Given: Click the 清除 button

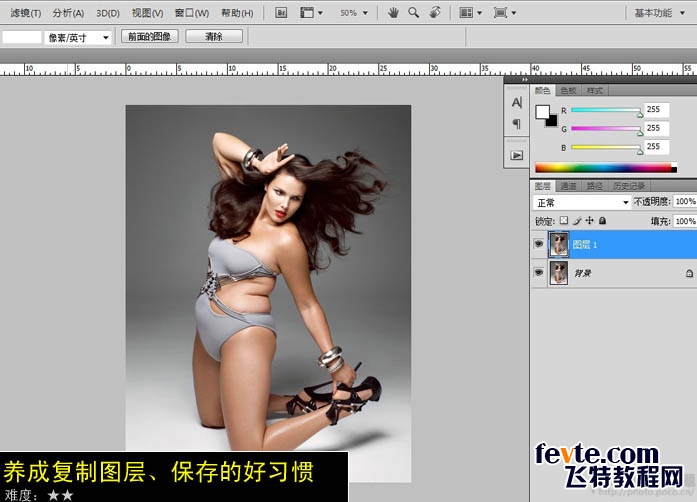Looking at the screenshot, I should [214, 36].
